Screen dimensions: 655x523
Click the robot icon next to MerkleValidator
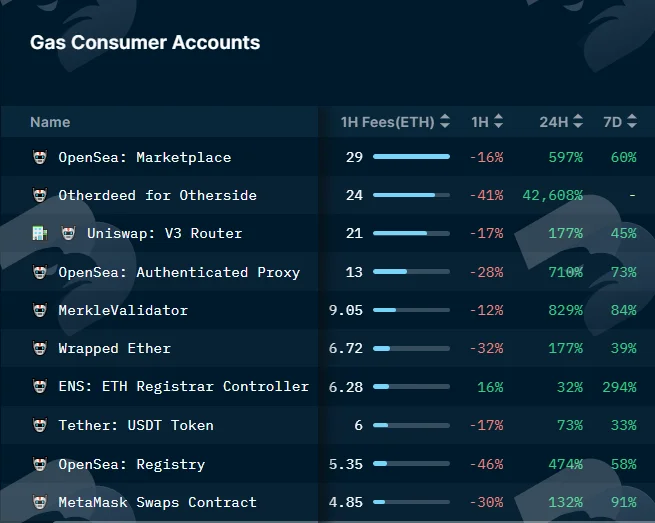click(x=40, y=310)
